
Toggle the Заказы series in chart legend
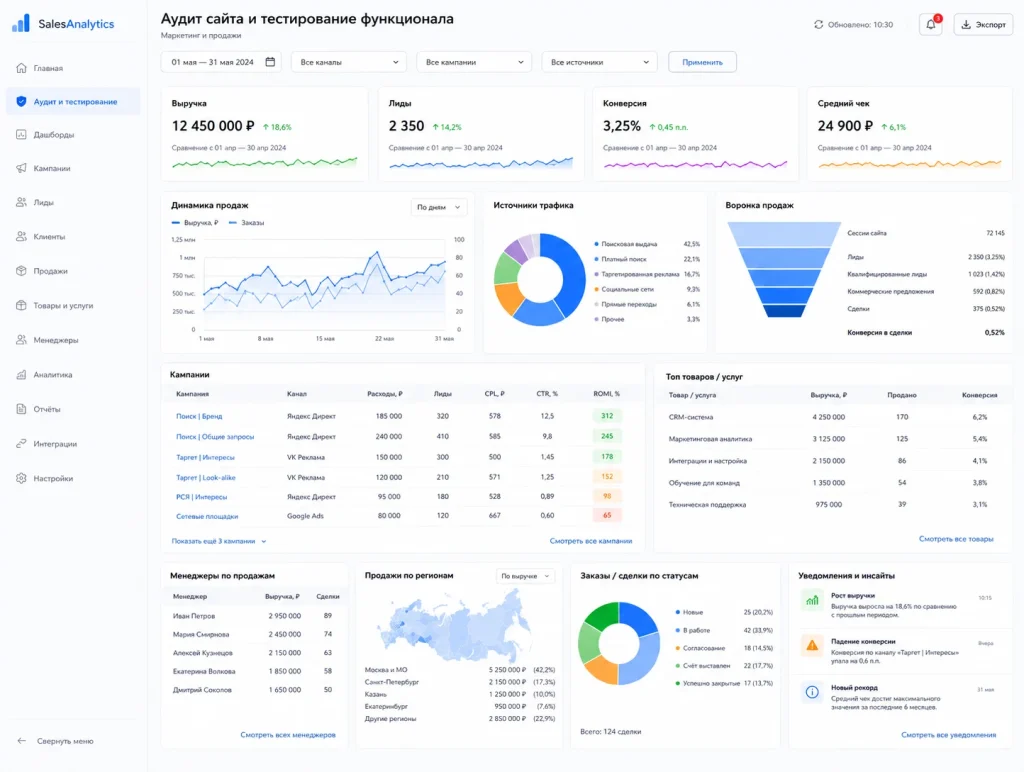[x=247, y=223]
